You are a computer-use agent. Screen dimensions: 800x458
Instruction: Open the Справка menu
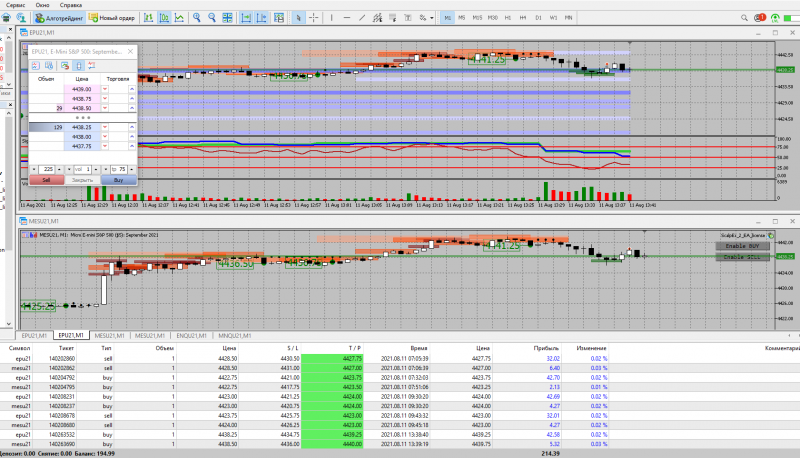click(72, 5)
